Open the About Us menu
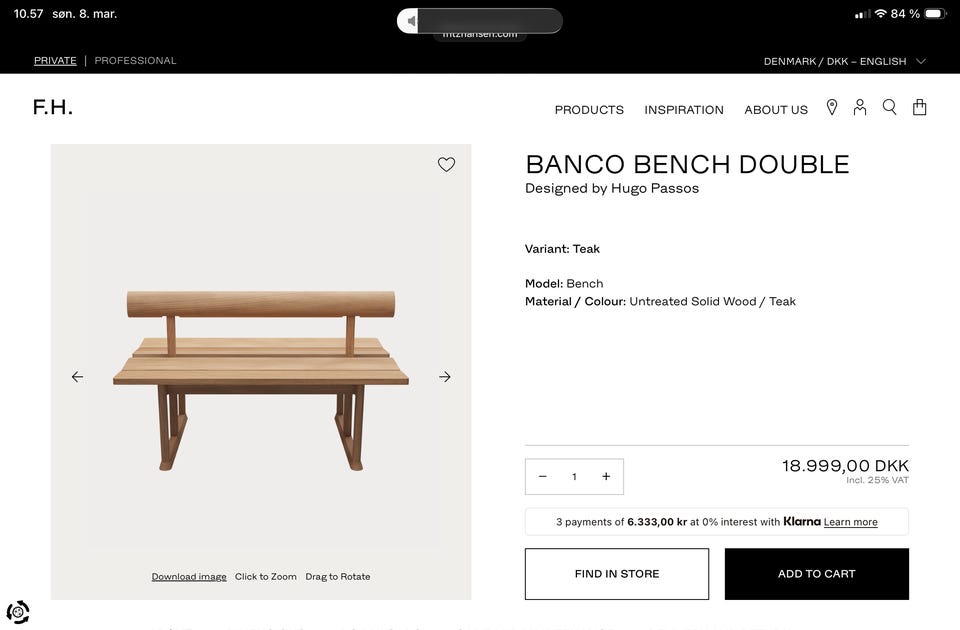 (776, 110)
